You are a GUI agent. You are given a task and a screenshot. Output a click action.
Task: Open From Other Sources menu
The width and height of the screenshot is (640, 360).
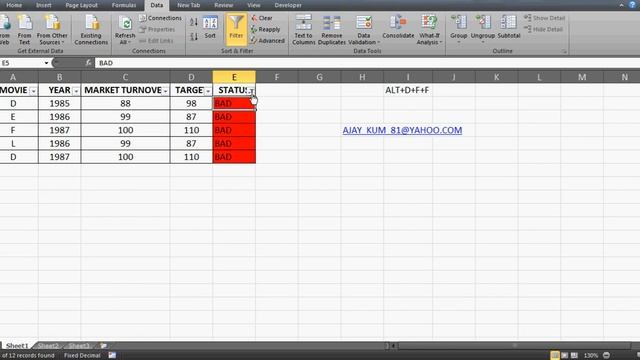coord(52,29)
